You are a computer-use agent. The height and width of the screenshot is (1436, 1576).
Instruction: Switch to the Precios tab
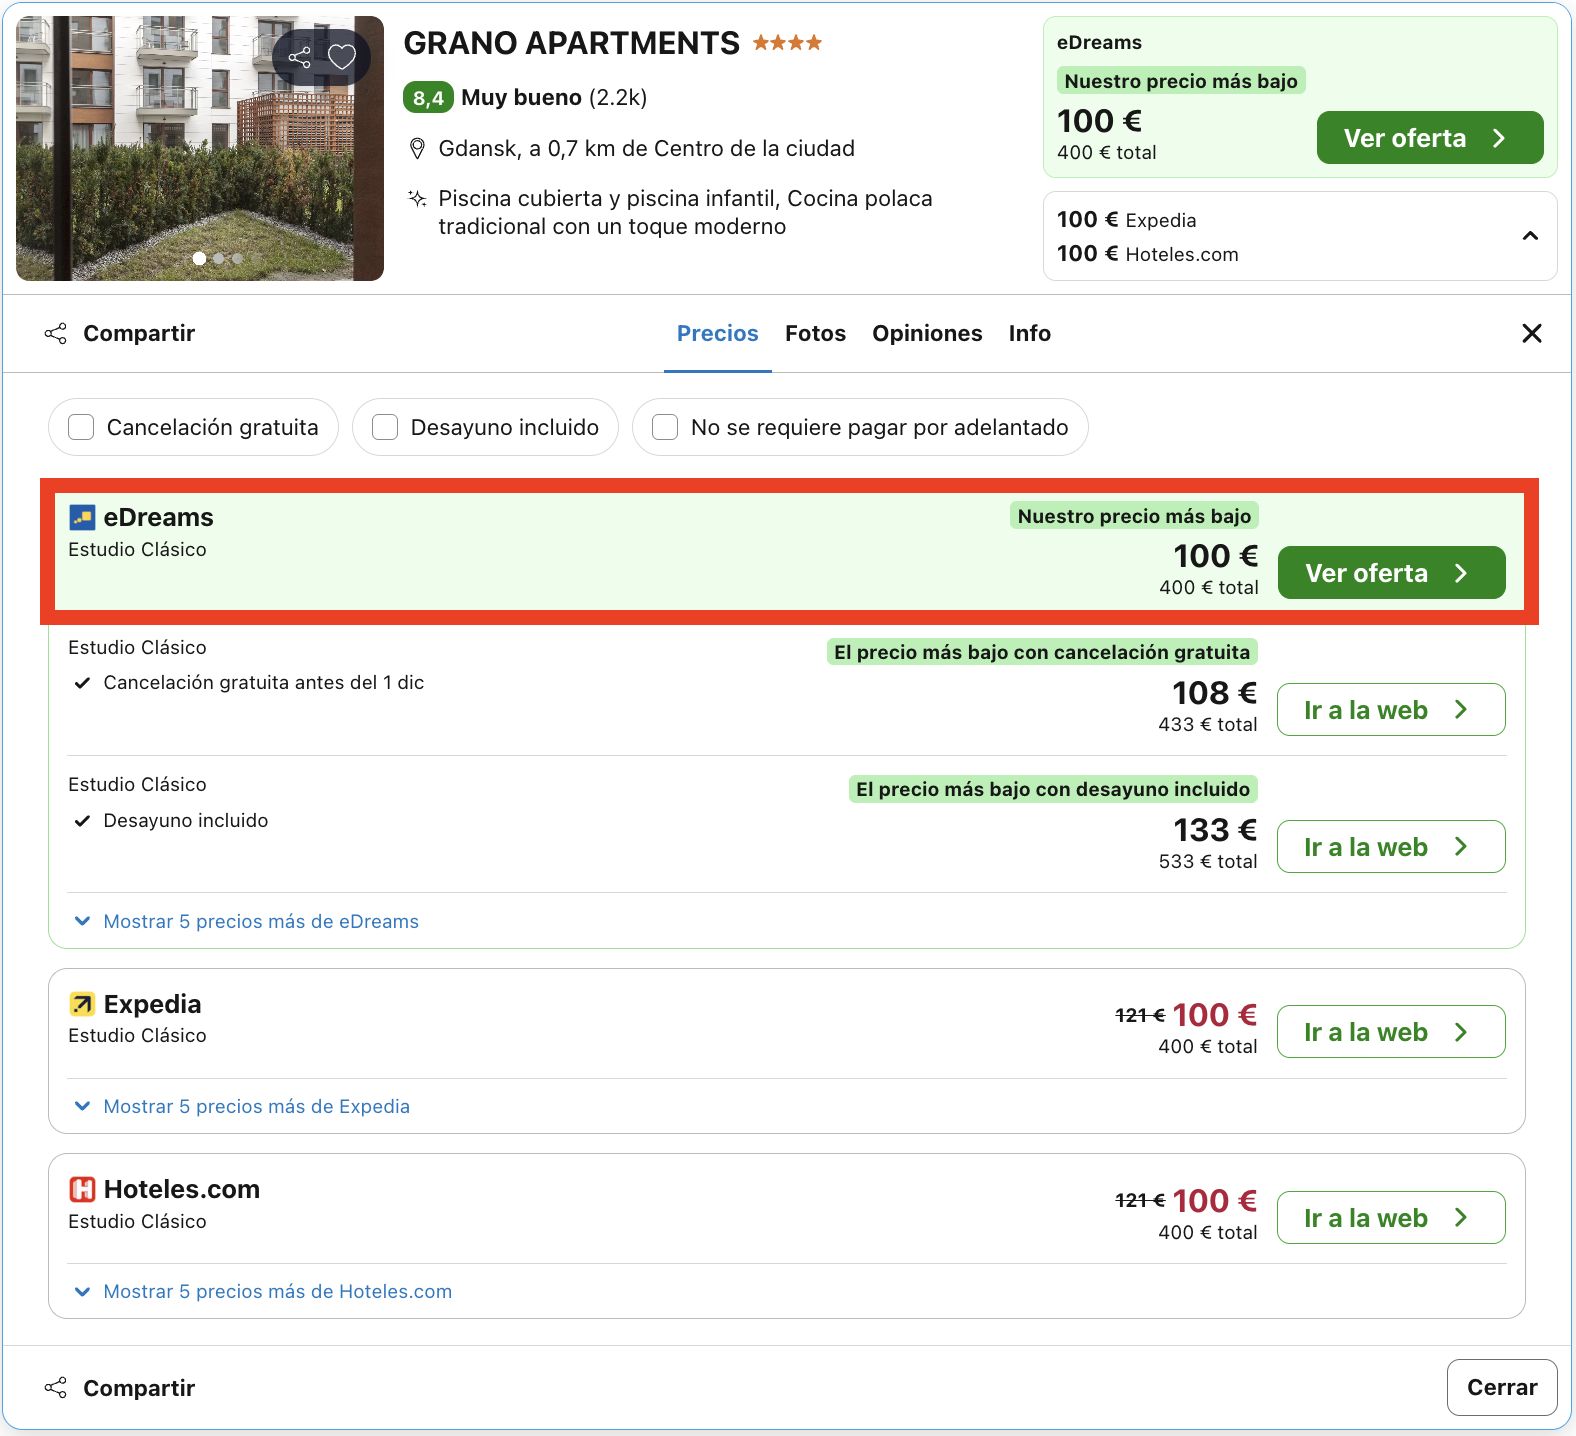click(x=718, y=334)
